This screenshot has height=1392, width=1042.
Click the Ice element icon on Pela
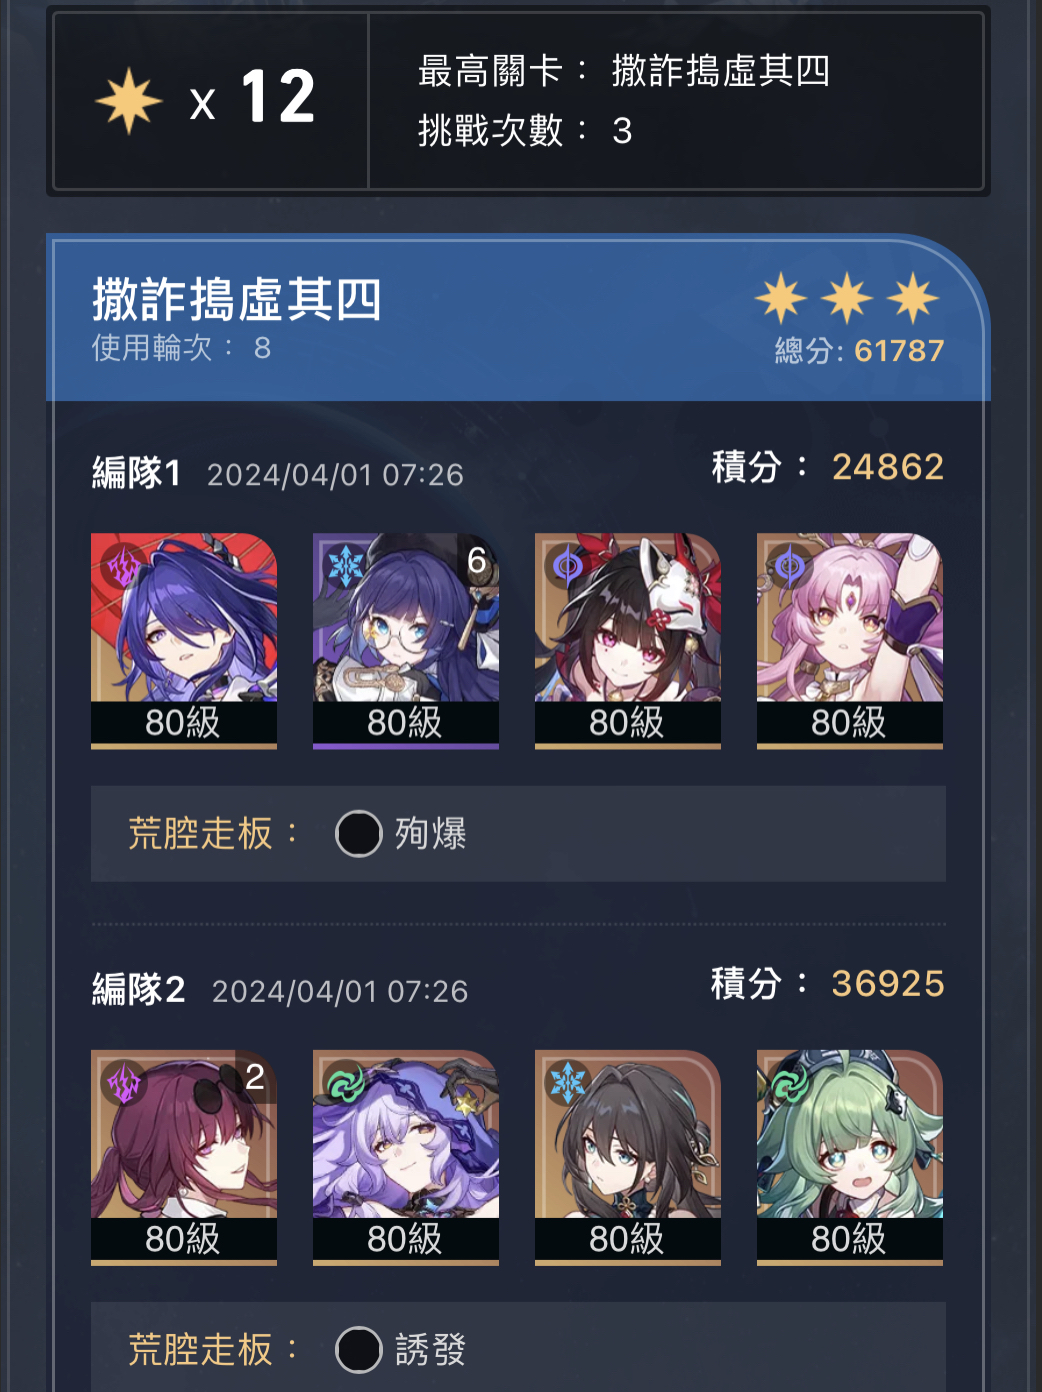[x=346, y=567]
